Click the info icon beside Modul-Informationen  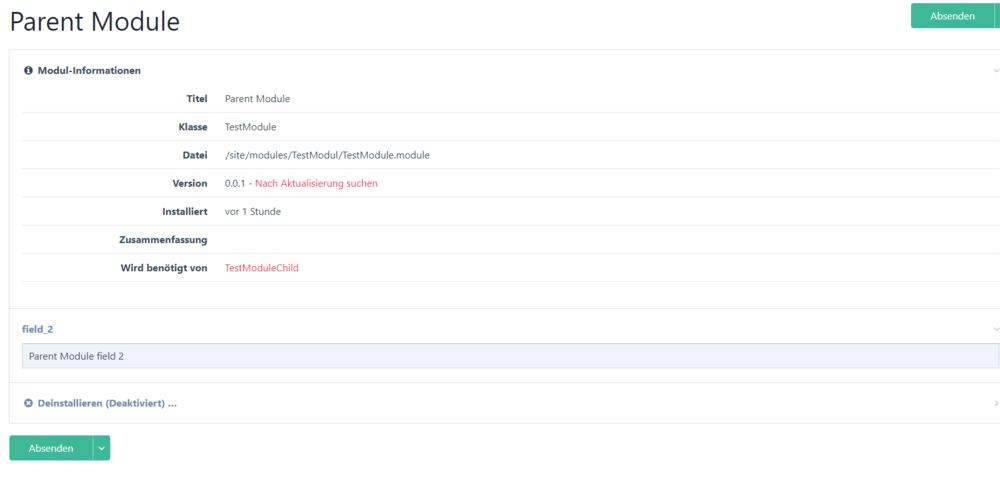[28, 71]
